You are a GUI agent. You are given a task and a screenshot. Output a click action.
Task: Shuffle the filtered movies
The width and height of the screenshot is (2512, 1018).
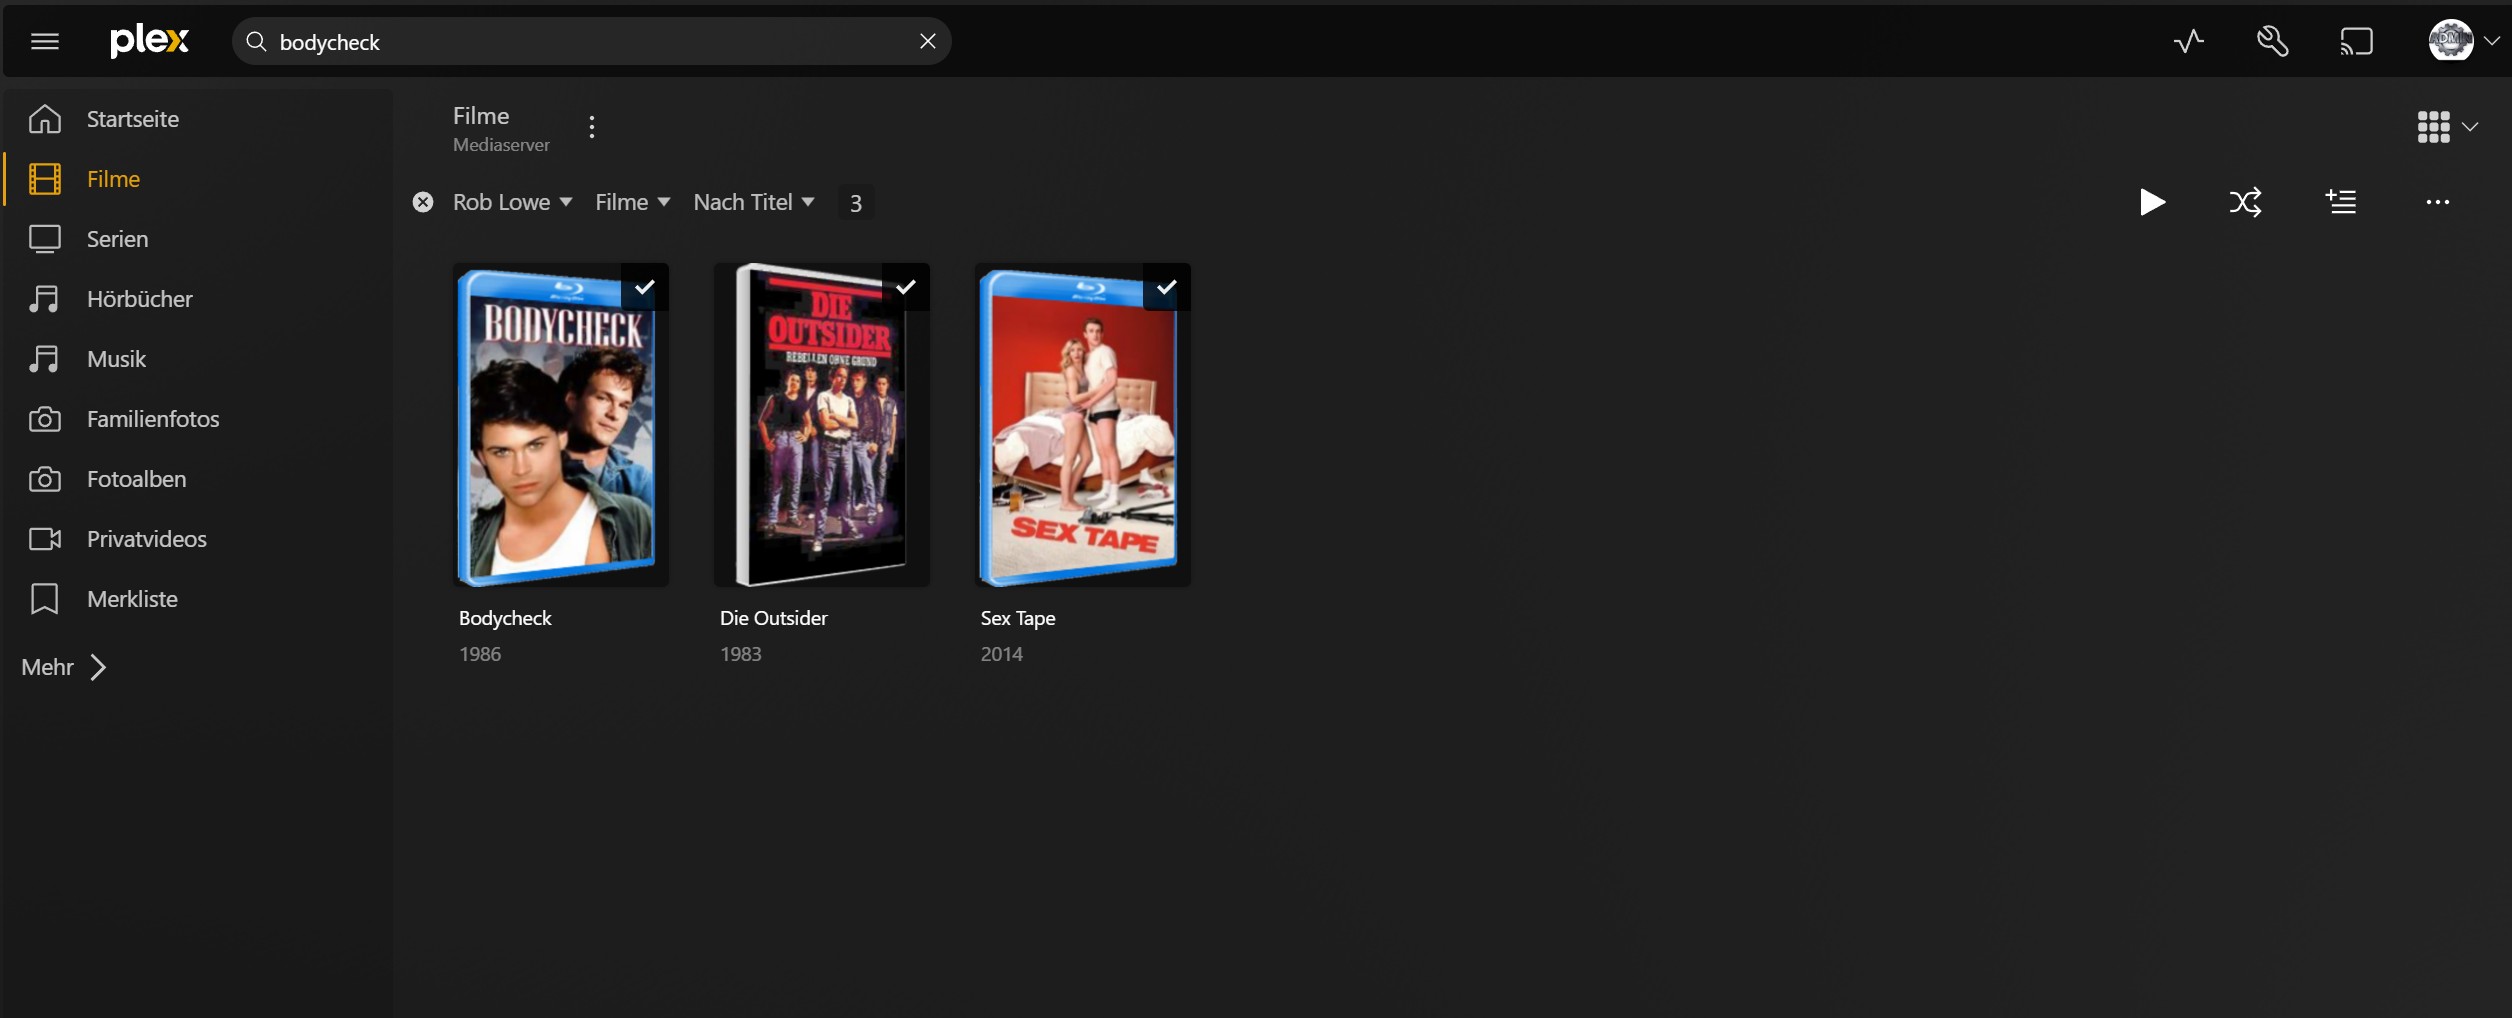pyautogui.click(x=2246, y=202)
